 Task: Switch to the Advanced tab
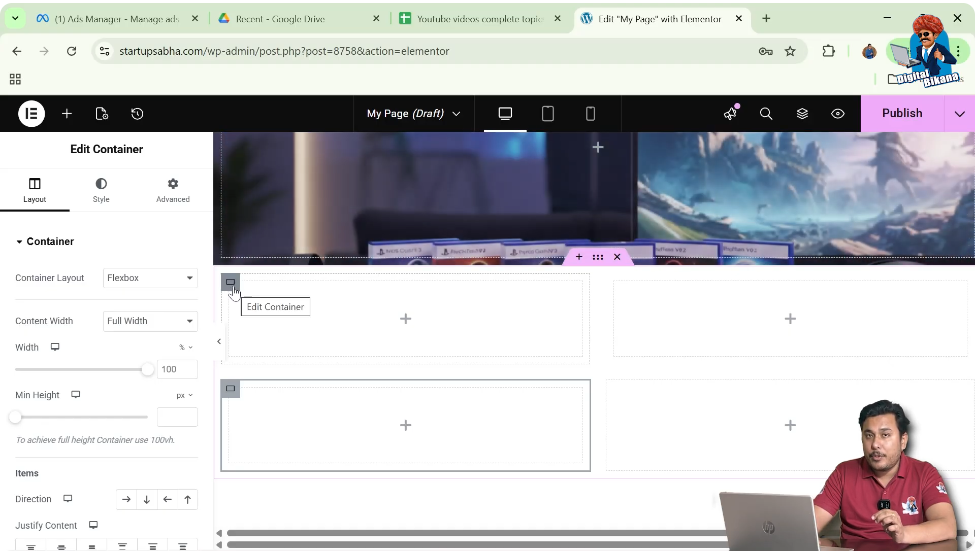[x=172, y=190]
